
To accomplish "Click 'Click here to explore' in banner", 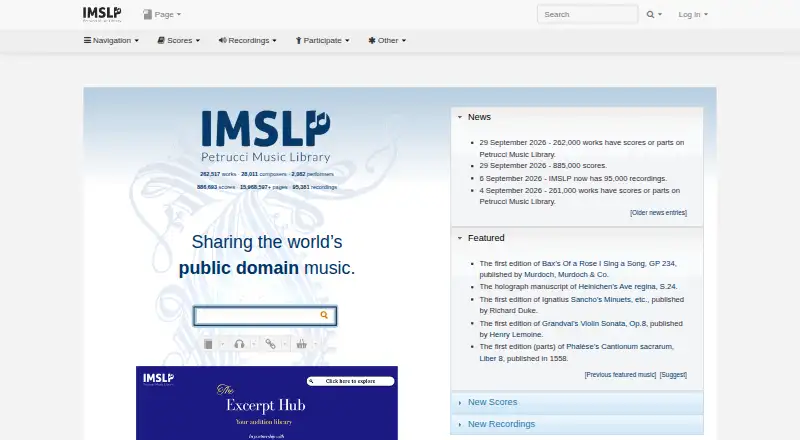I will [350, 381].
